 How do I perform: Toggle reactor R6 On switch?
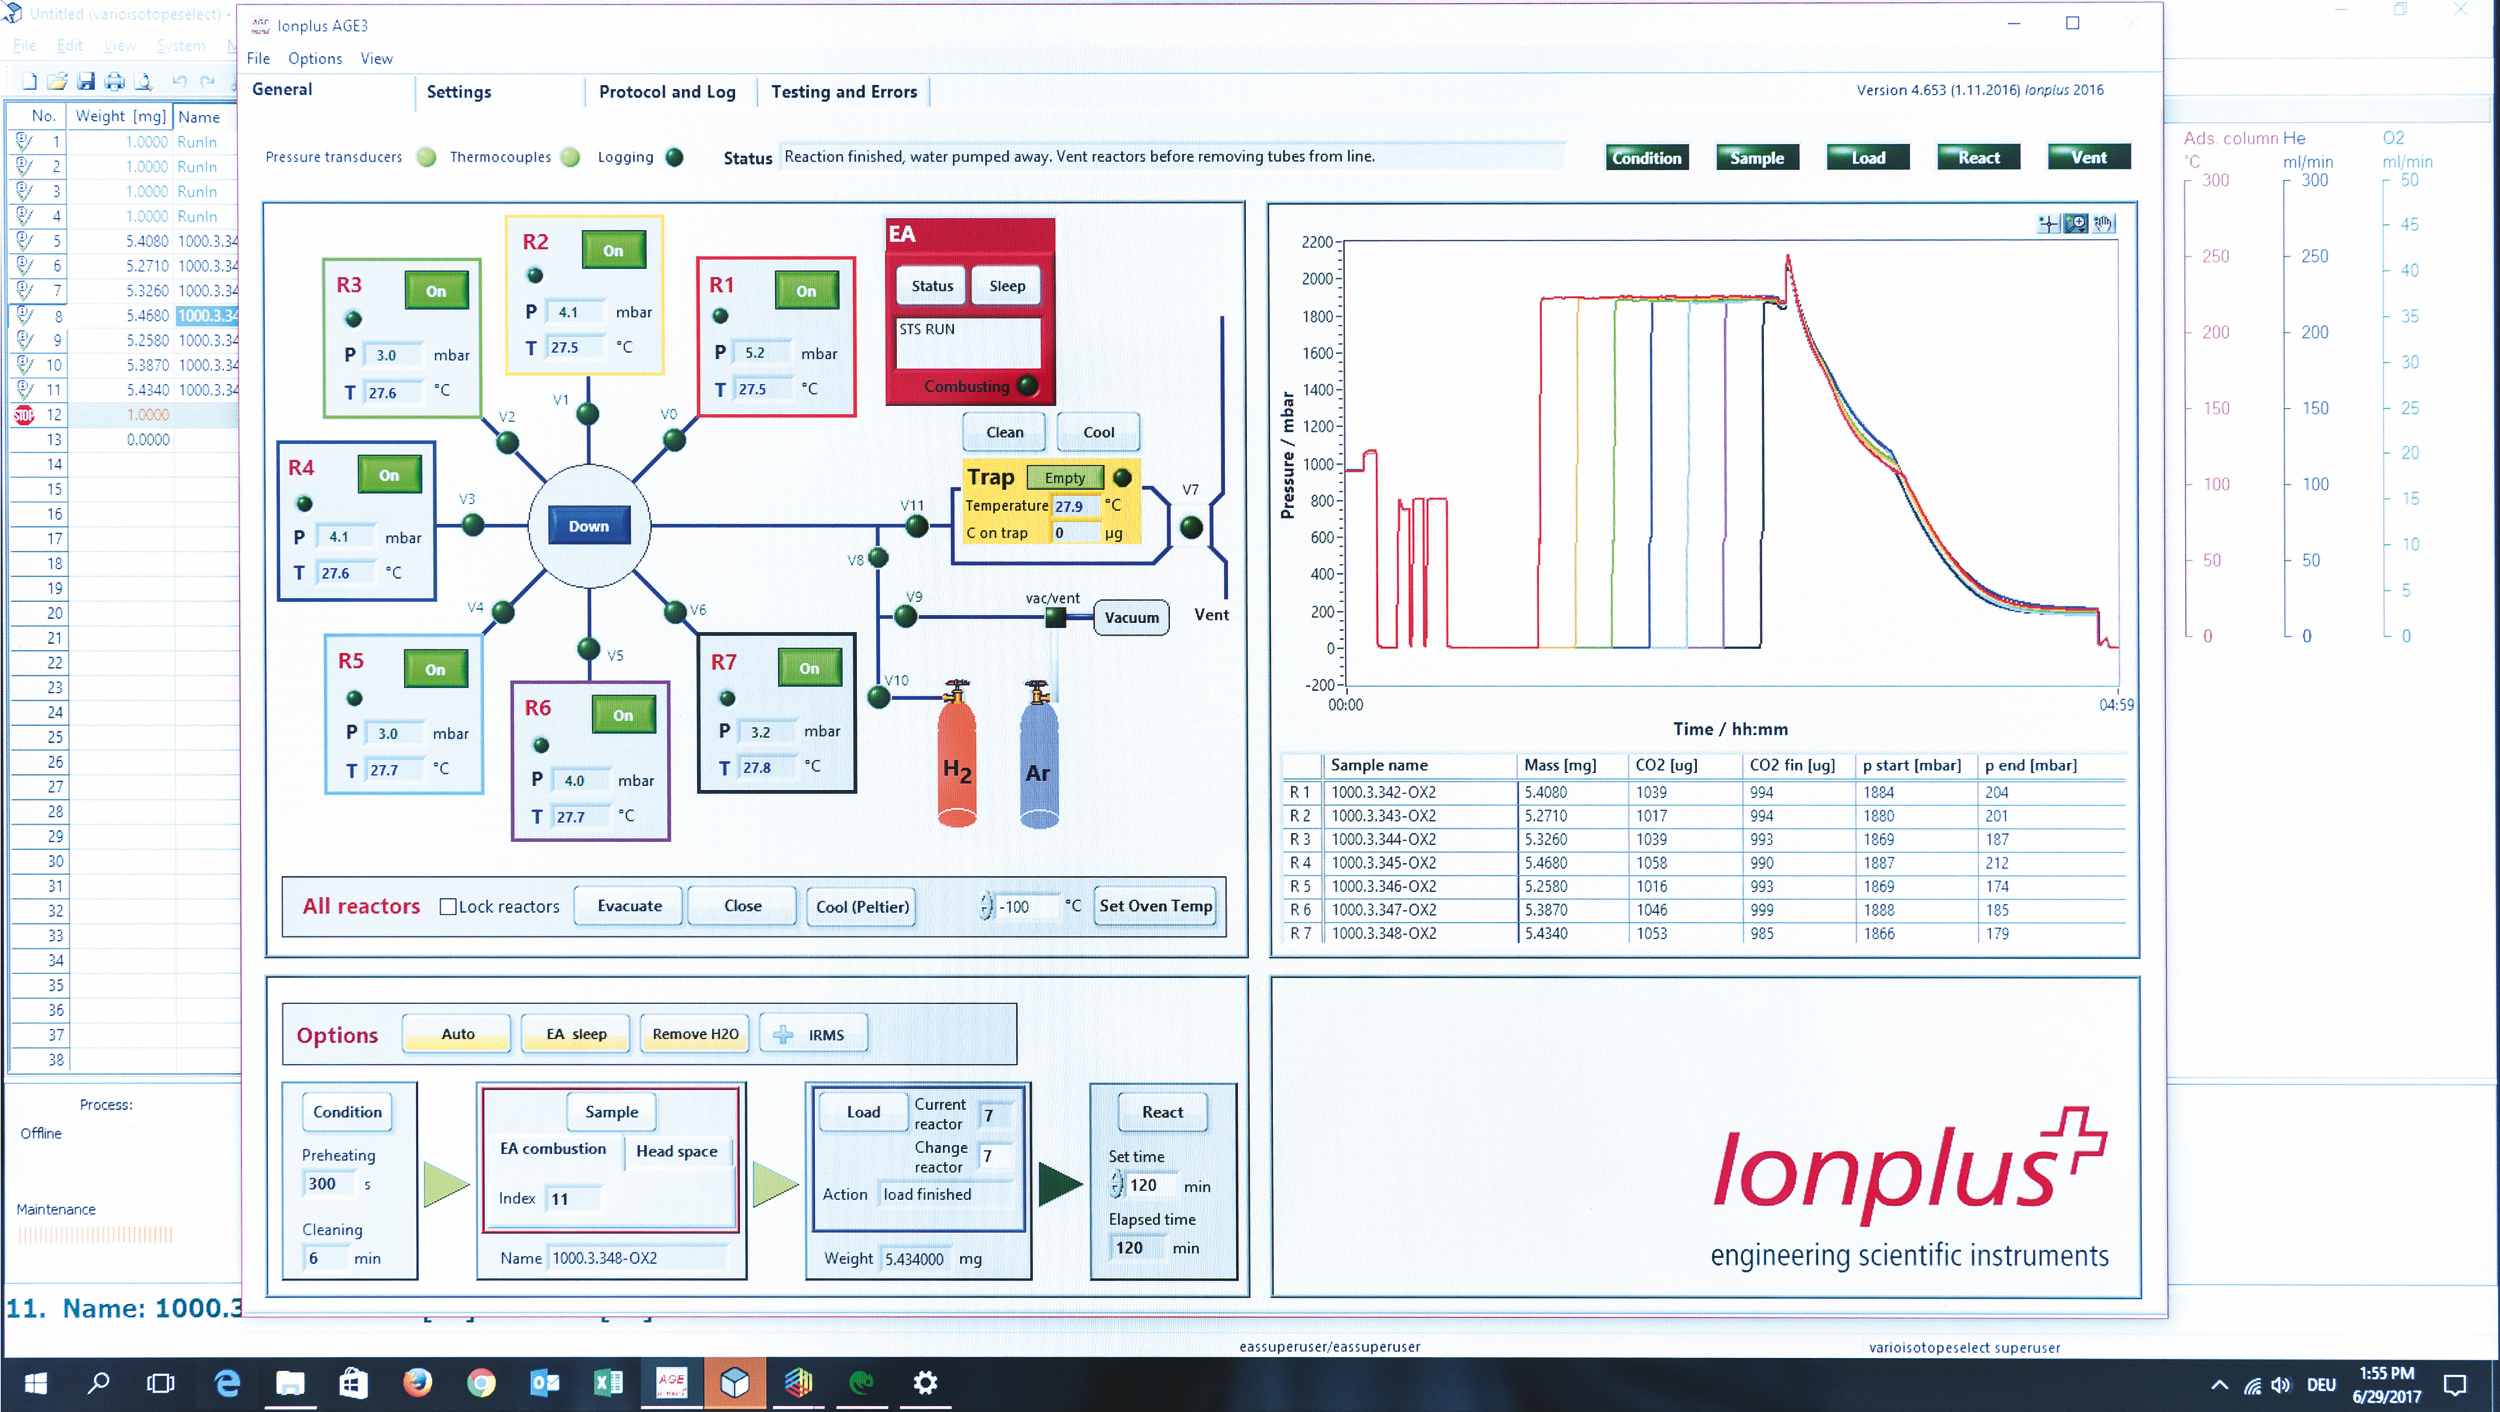pyautogui.click(x=624, y=715)
